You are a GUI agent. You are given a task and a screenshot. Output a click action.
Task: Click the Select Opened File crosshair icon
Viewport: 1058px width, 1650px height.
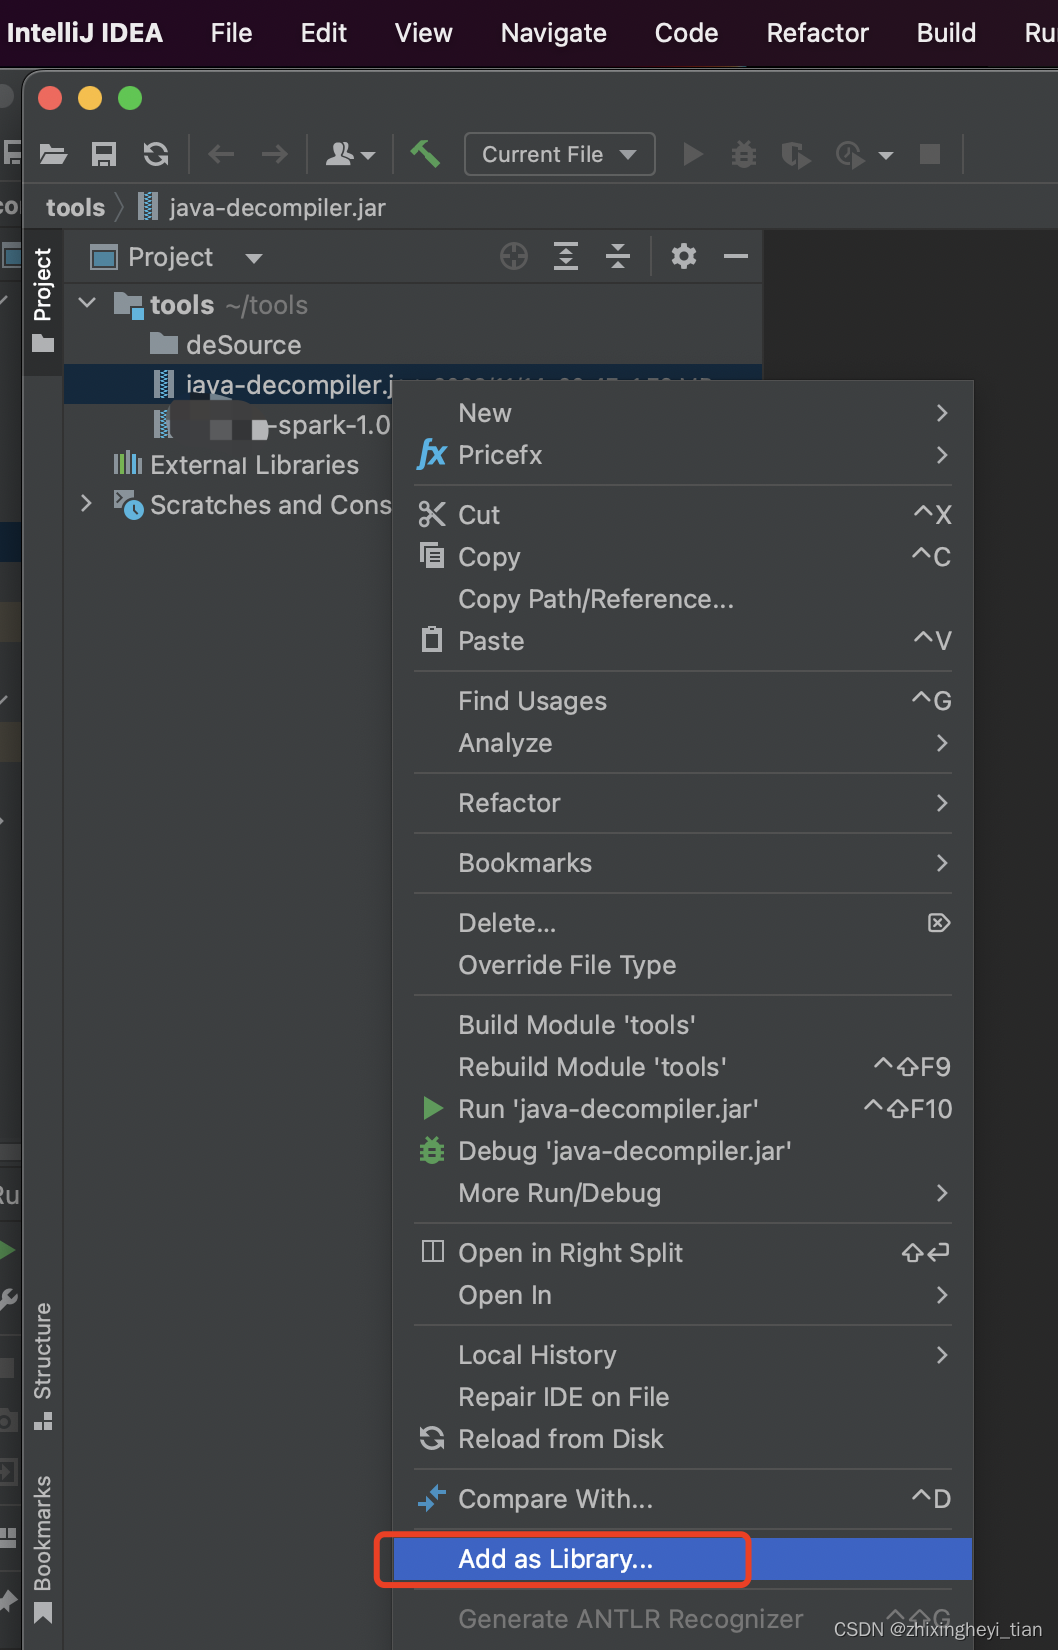tap(514, 257)
